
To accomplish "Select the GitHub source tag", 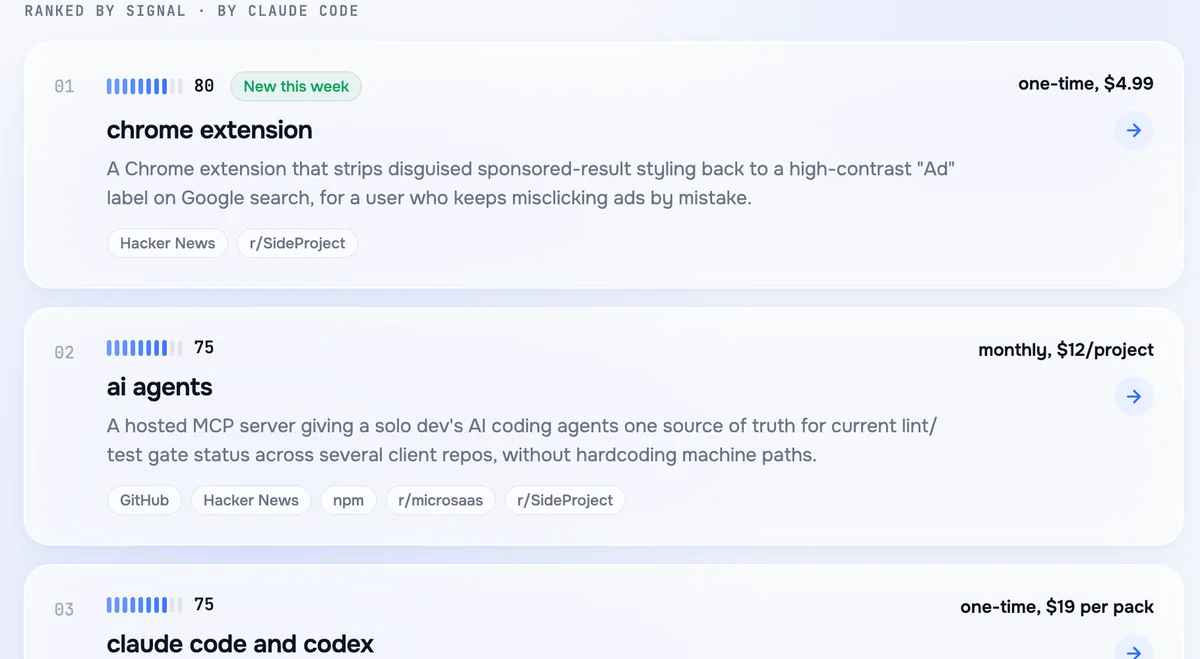I will tap(144, 500).
